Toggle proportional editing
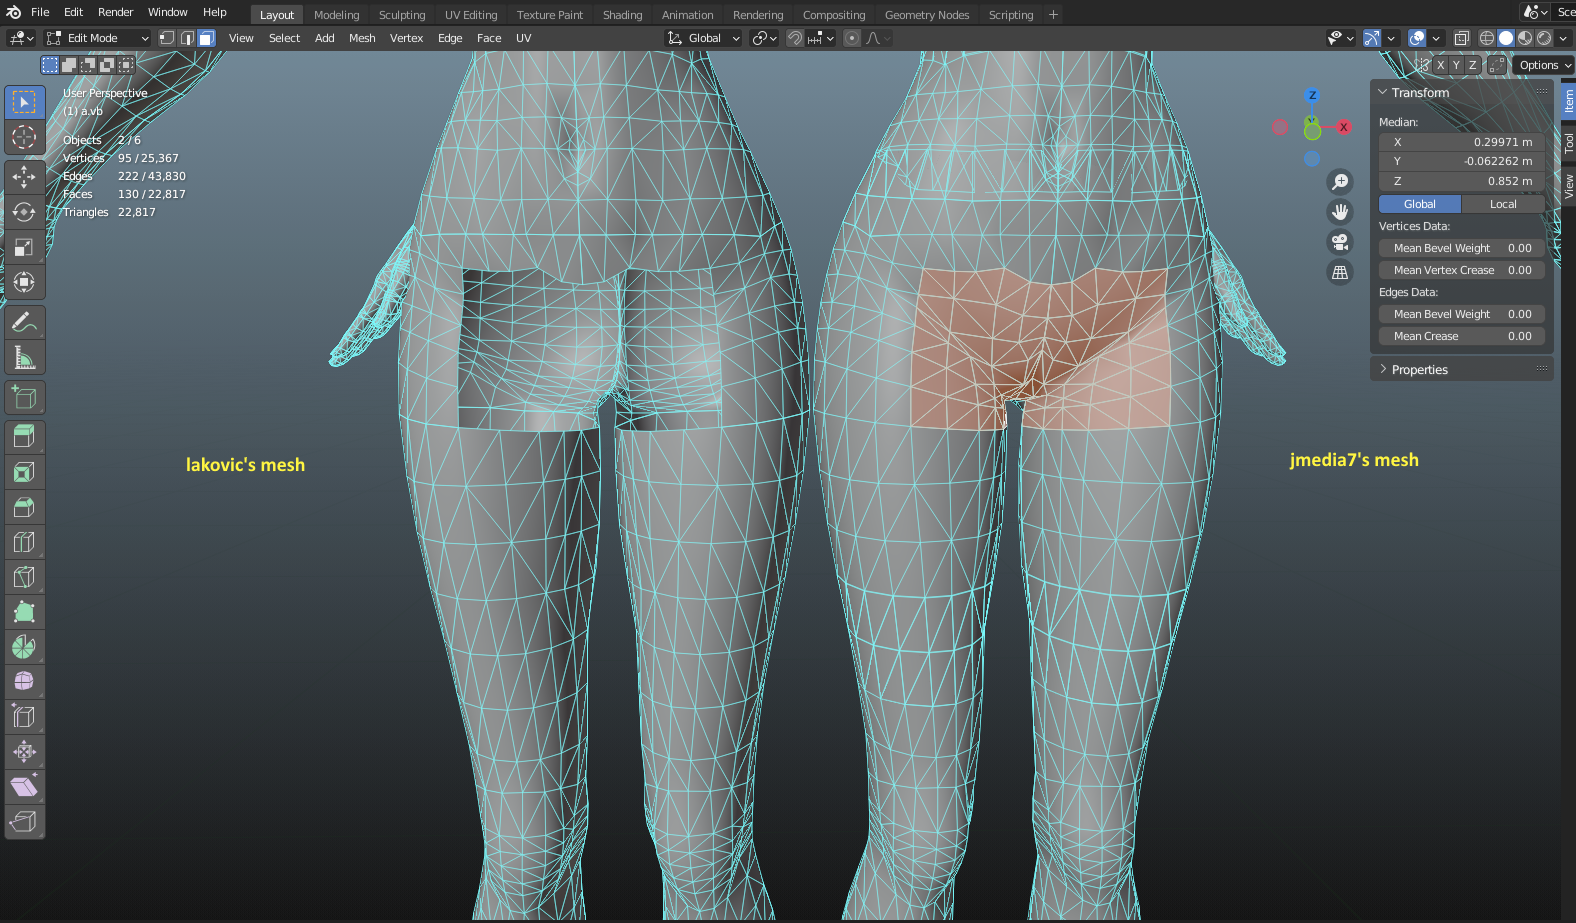The width and height of the screenshot is (1576, 923). coord(852,38)
